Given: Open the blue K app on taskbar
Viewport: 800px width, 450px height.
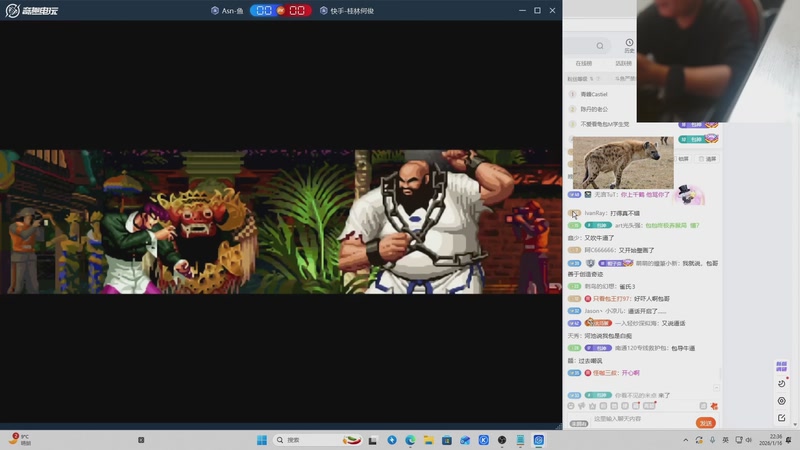Looking at the screenshot, I should click(484, 440).
